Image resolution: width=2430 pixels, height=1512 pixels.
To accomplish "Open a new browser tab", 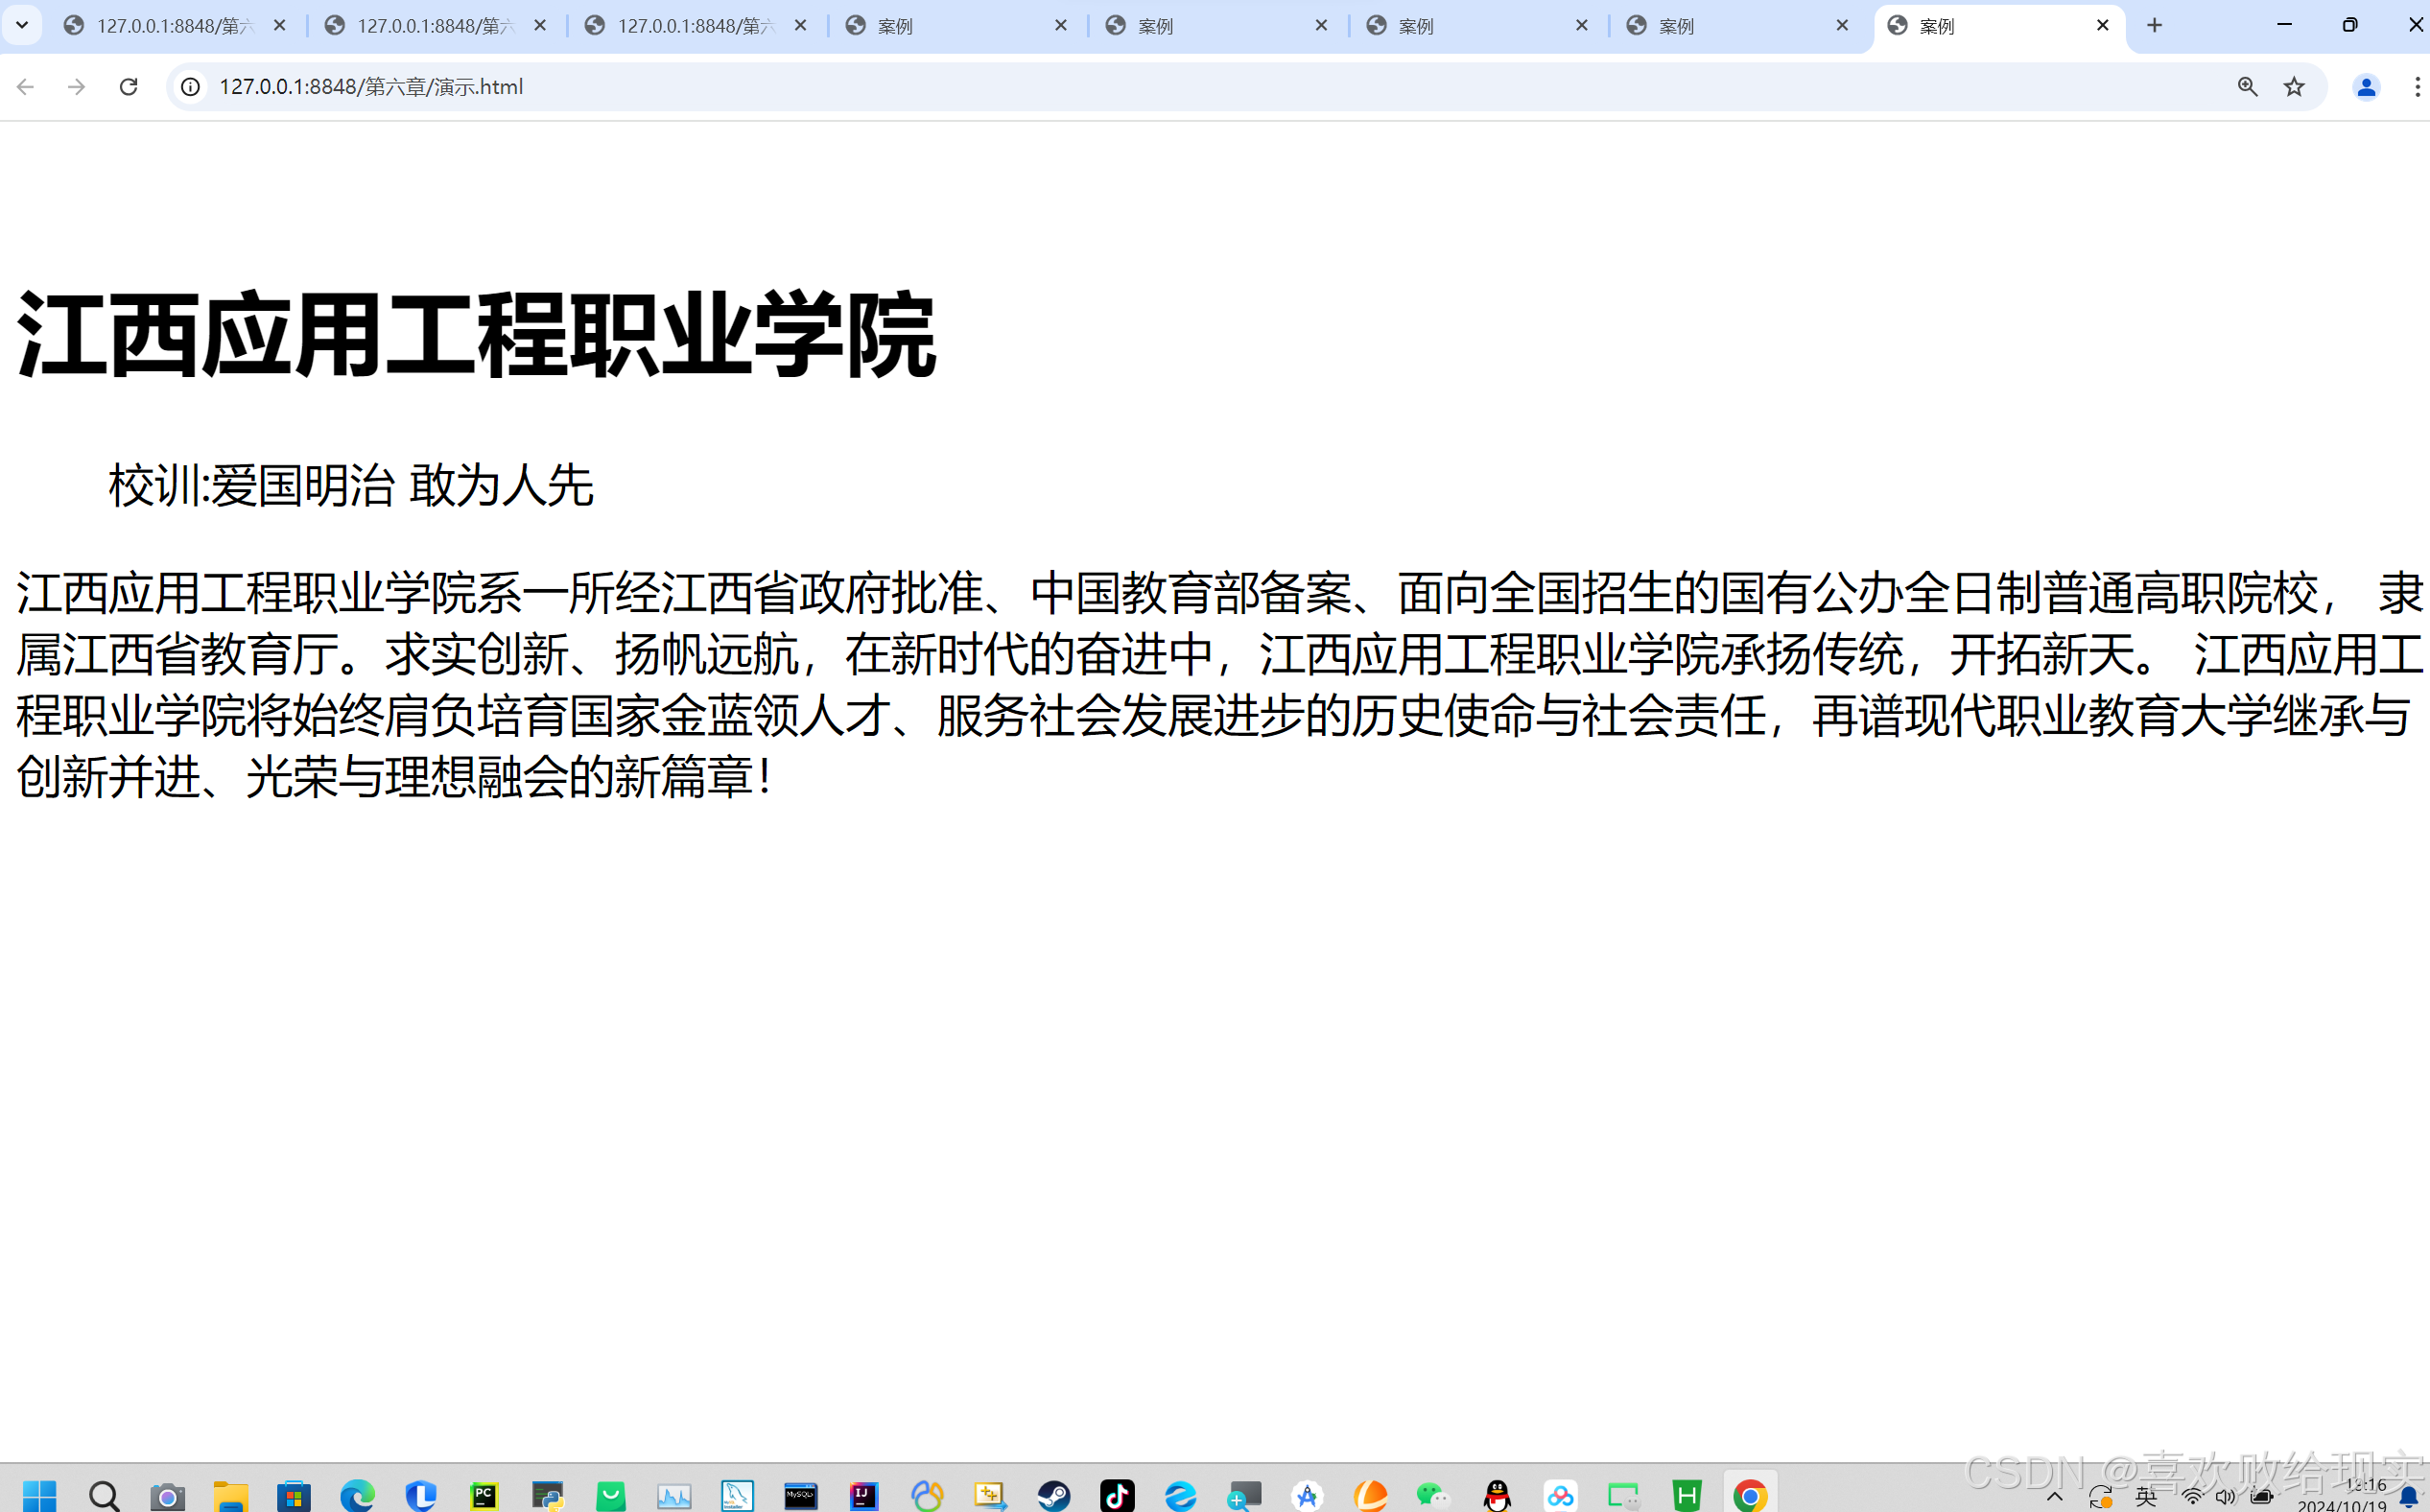I will tap(2155, 26).
